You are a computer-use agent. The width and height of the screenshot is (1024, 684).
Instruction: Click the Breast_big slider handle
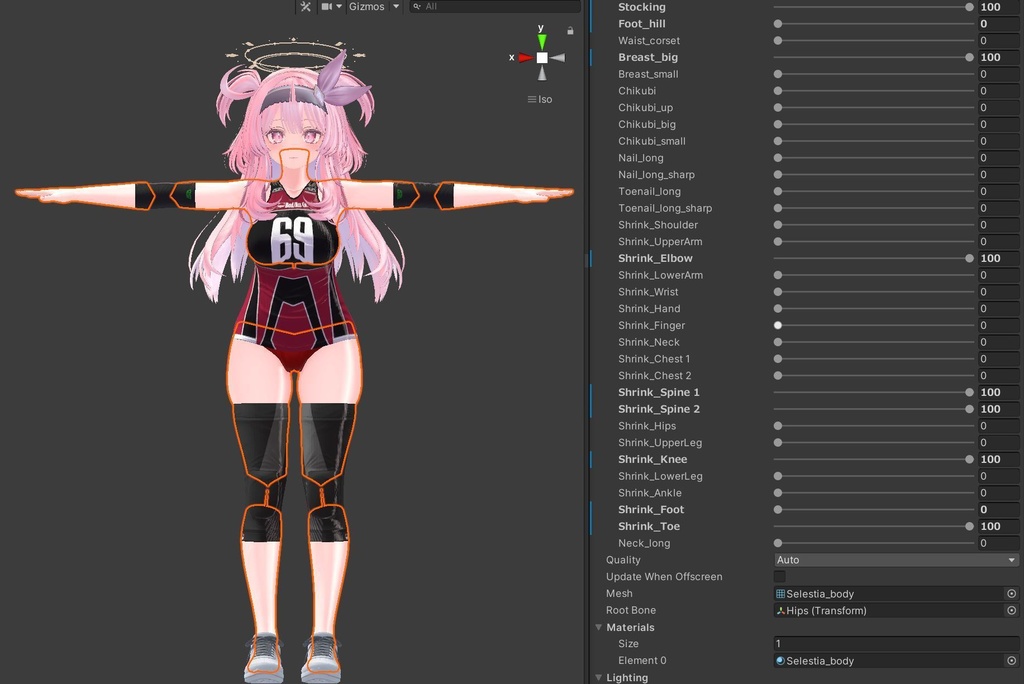tap(969, 57)
